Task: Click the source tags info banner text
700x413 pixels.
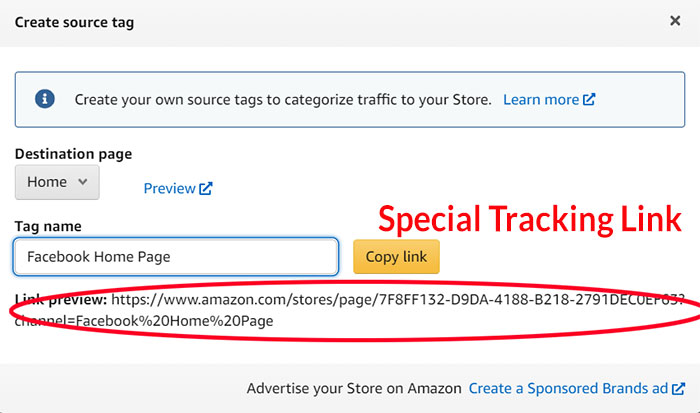Action: point(283,99)
